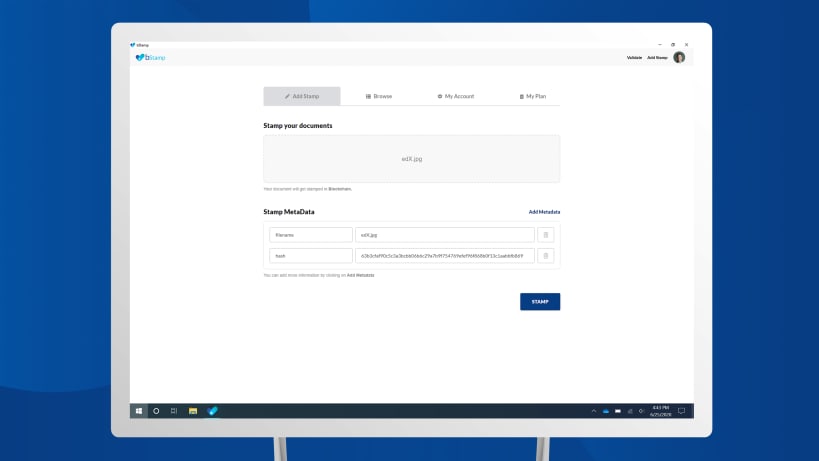This screenshot has width=819, height=461.
Task: Click the document icon on My Plan tab
Action: [521, 97]
